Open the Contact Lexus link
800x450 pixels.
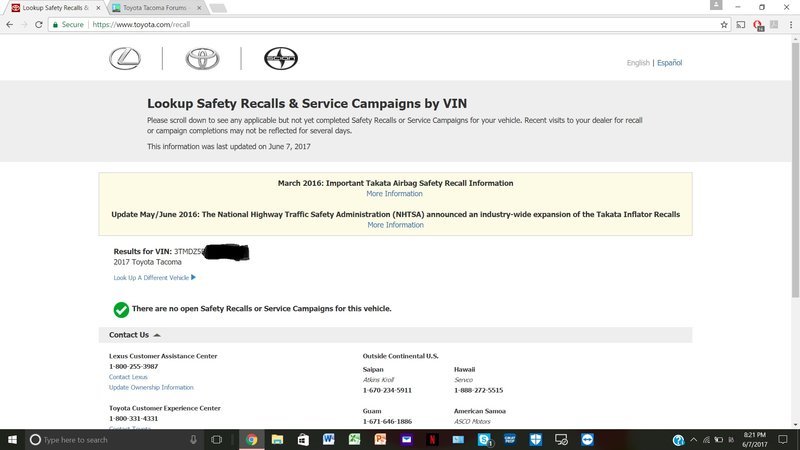(128, 377)
